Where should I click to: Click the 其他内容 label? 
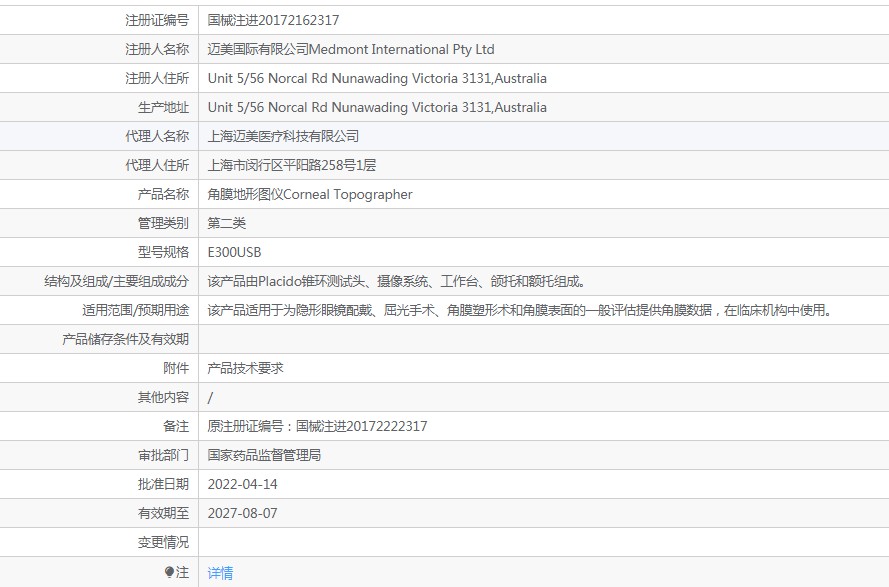click(x=163, y=397)
